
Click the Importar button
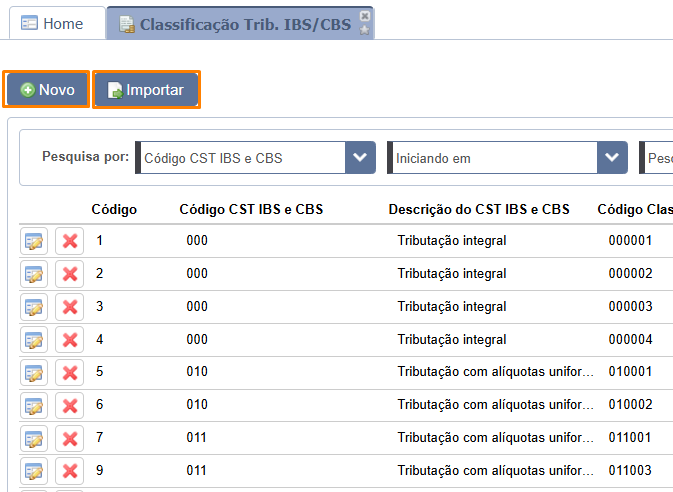pos(146,90)
